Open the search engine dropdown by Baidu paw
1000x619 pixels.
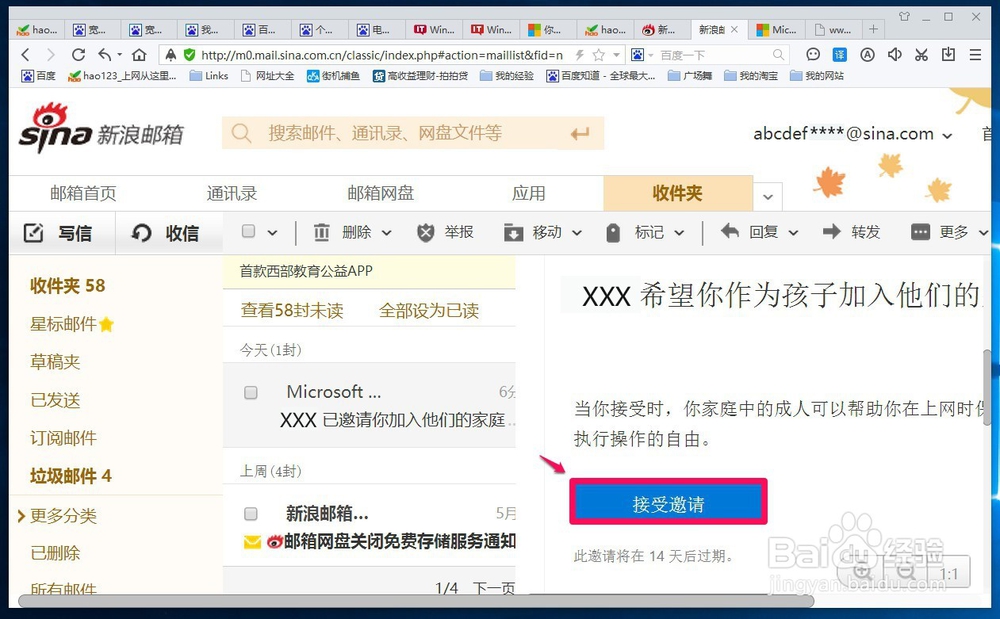(x=651, y=55)
